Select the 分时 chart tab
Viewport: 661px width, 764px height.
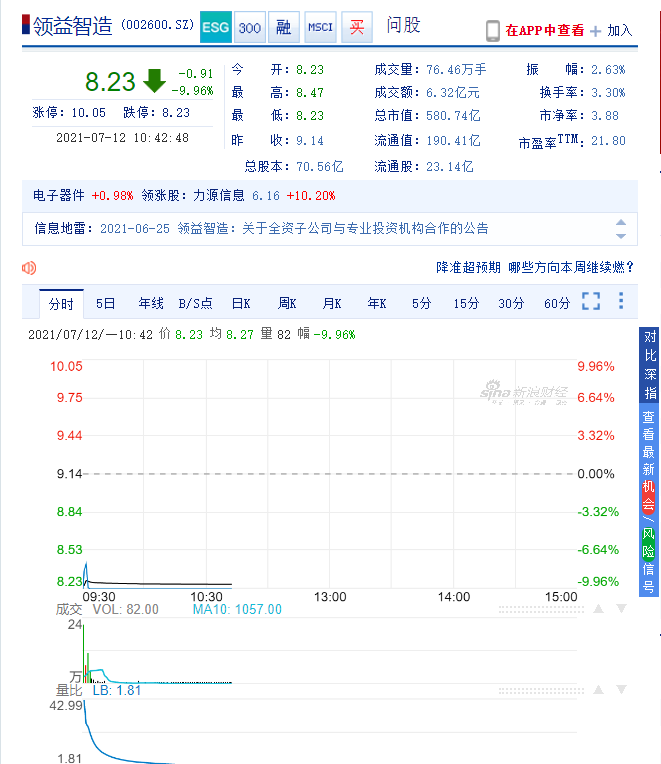coord(61,304)
